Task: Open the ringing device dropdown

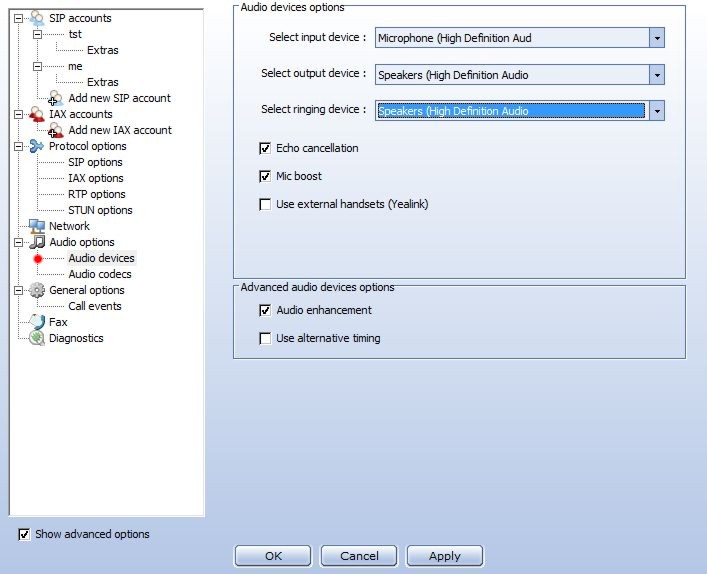Action: point(656,111)
